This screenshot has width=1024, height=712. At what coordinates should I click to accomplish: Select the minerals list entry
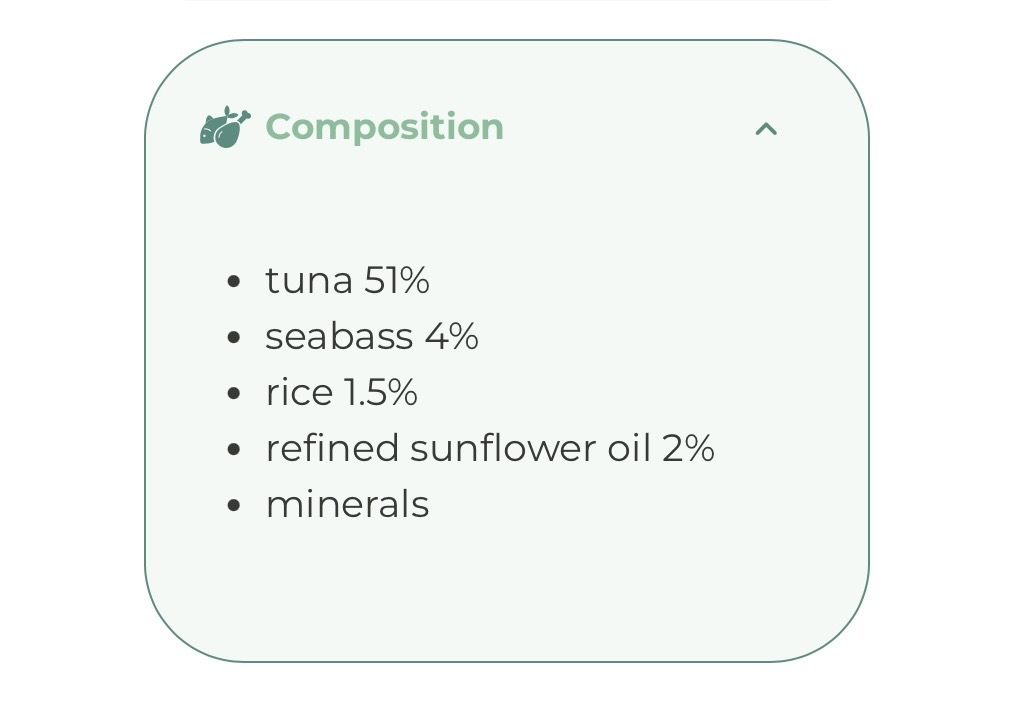pyautogui.click(x=347, y=505)
